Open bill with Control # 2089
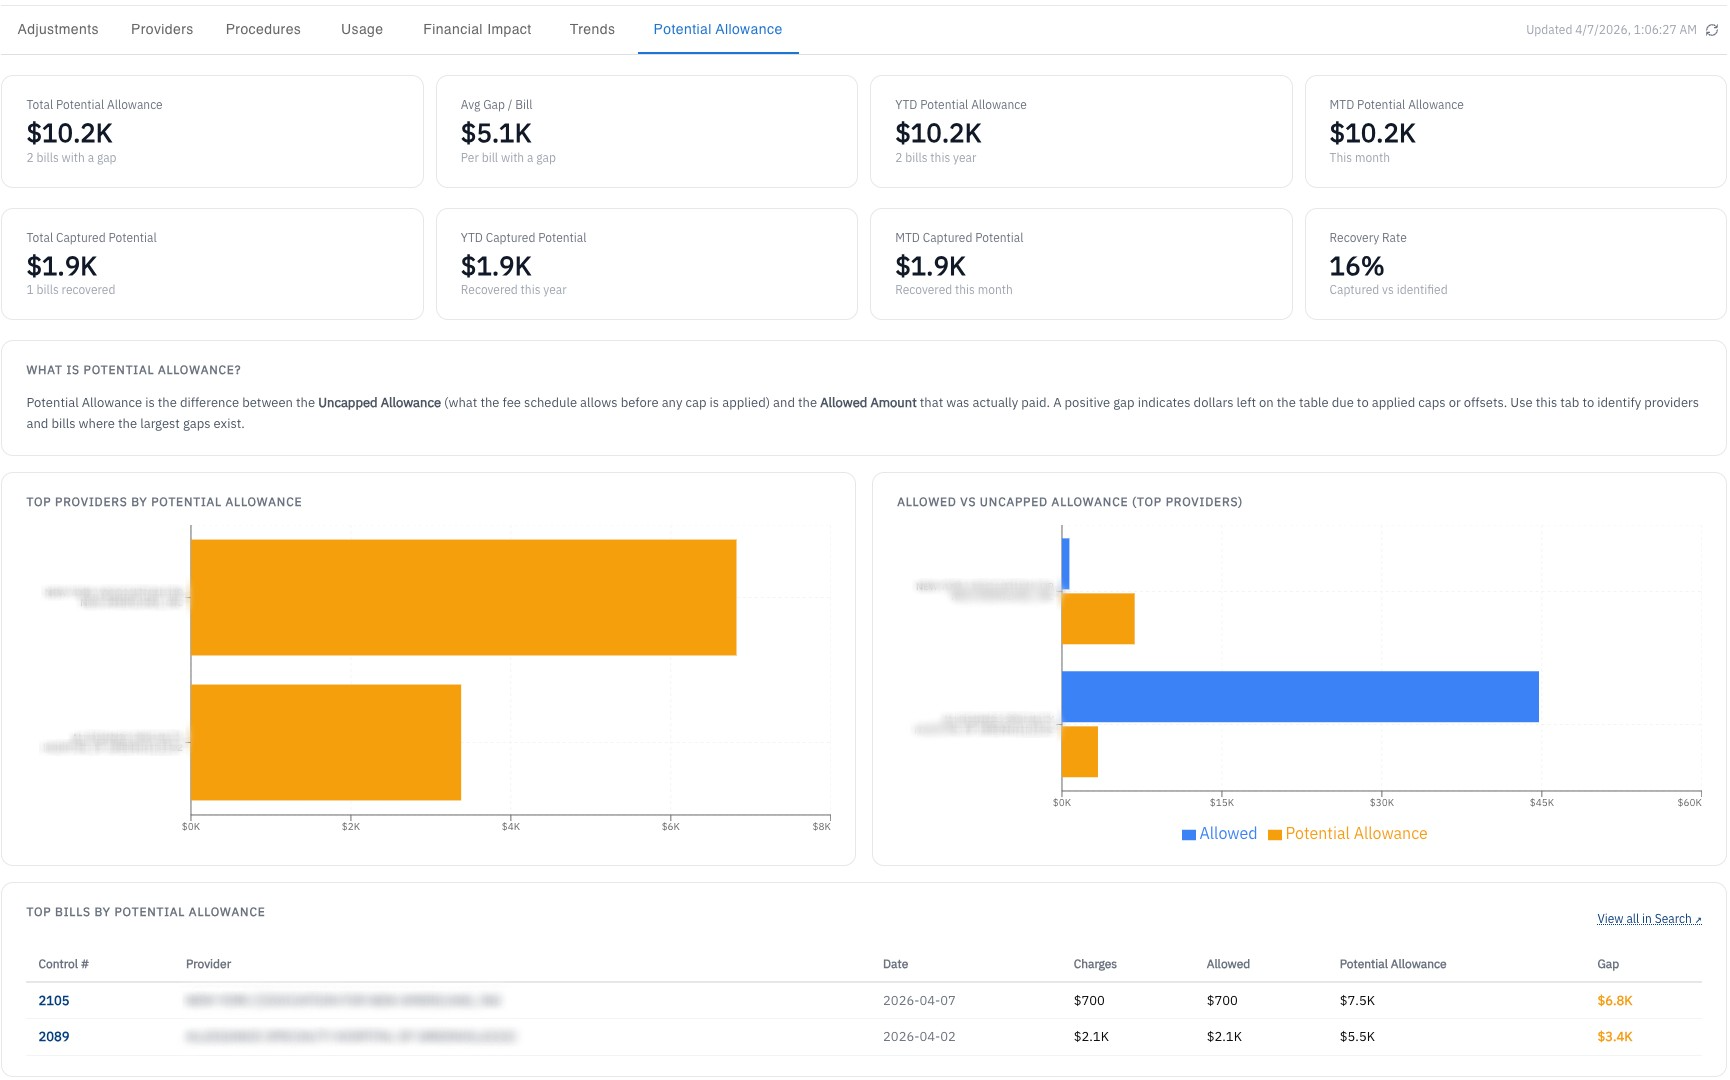The image size is (1730, 1080). point(54,1037)
